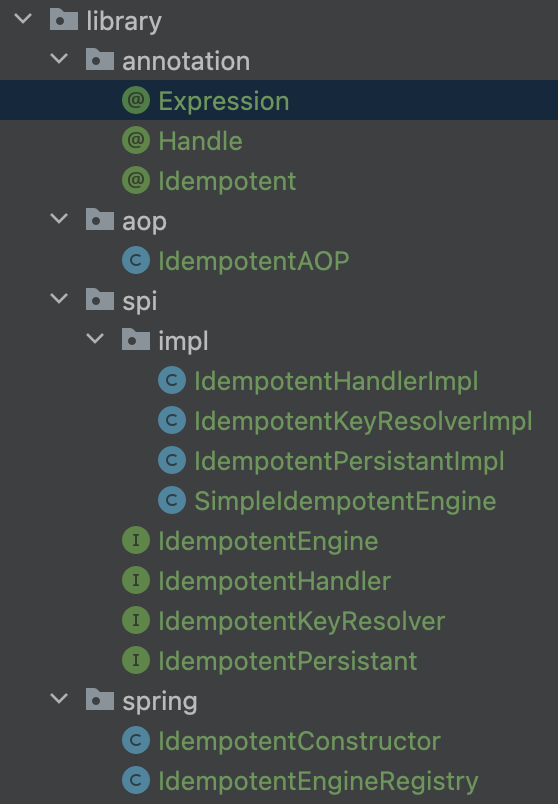This screenshot has width=558, height=804.
Task: Collapse the spring package
Action: click(59, 699)
